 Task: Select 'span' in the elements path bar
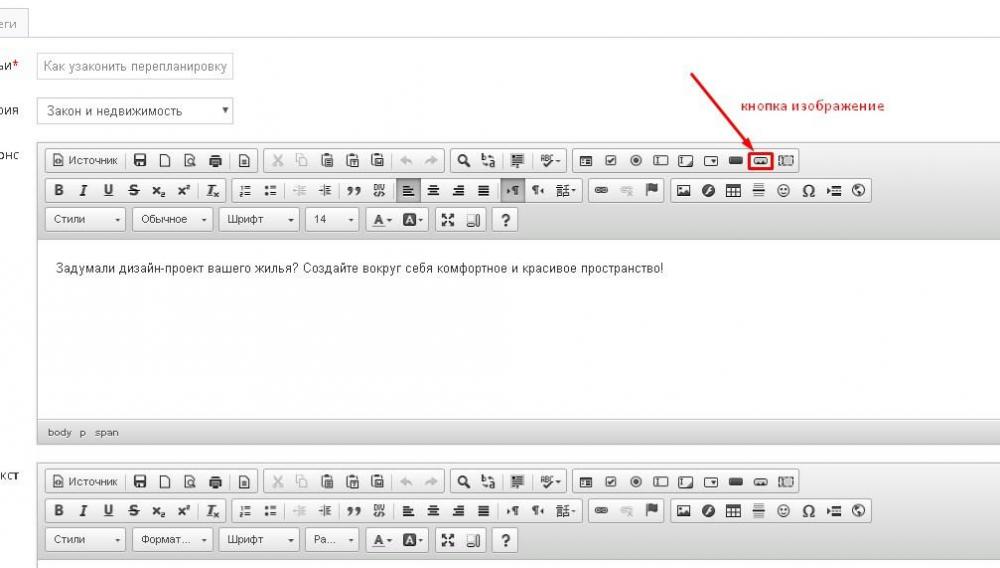click(x=106, y=432)
